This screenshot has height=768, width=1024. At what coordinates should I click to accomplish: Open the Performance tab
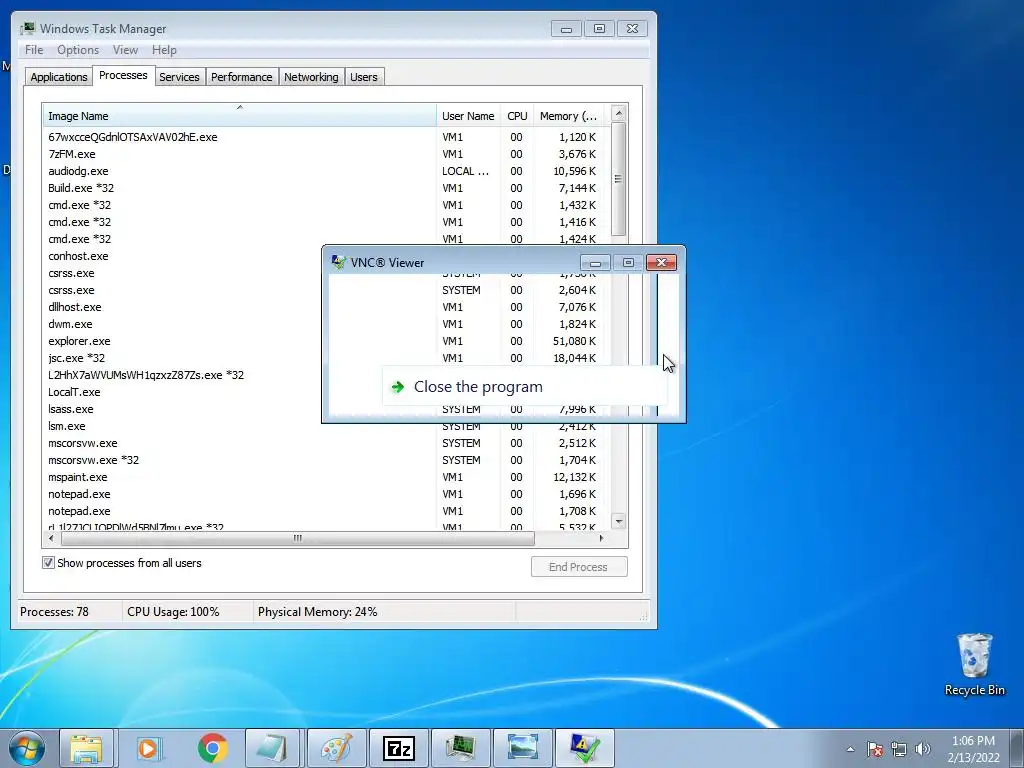[242, 77]
